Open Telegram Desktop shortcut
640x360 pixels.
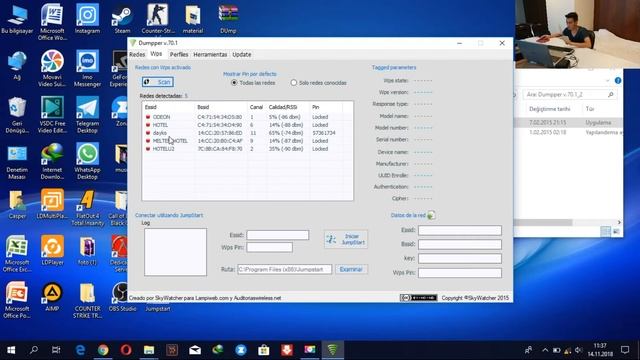[x=87, y=115]
